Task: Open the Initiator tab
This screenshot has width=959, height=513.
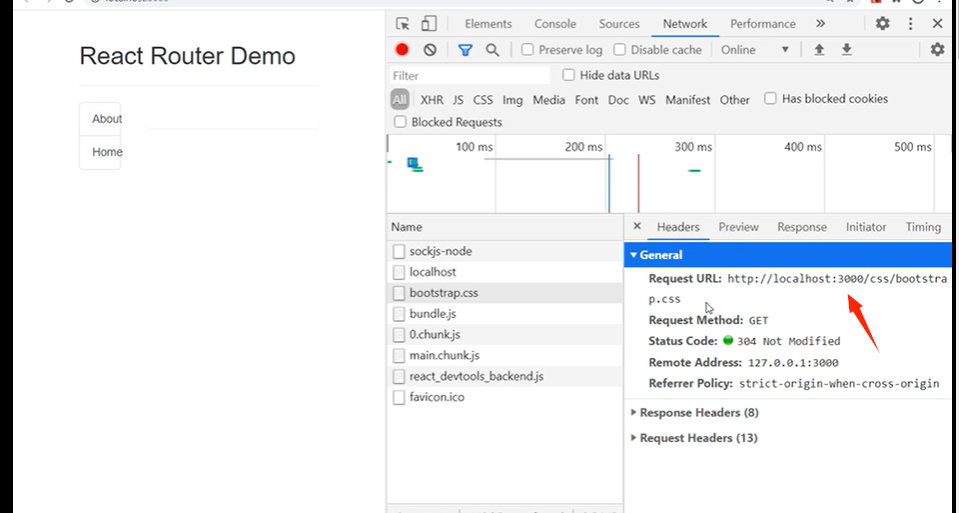Action: (x=865, y=227)
